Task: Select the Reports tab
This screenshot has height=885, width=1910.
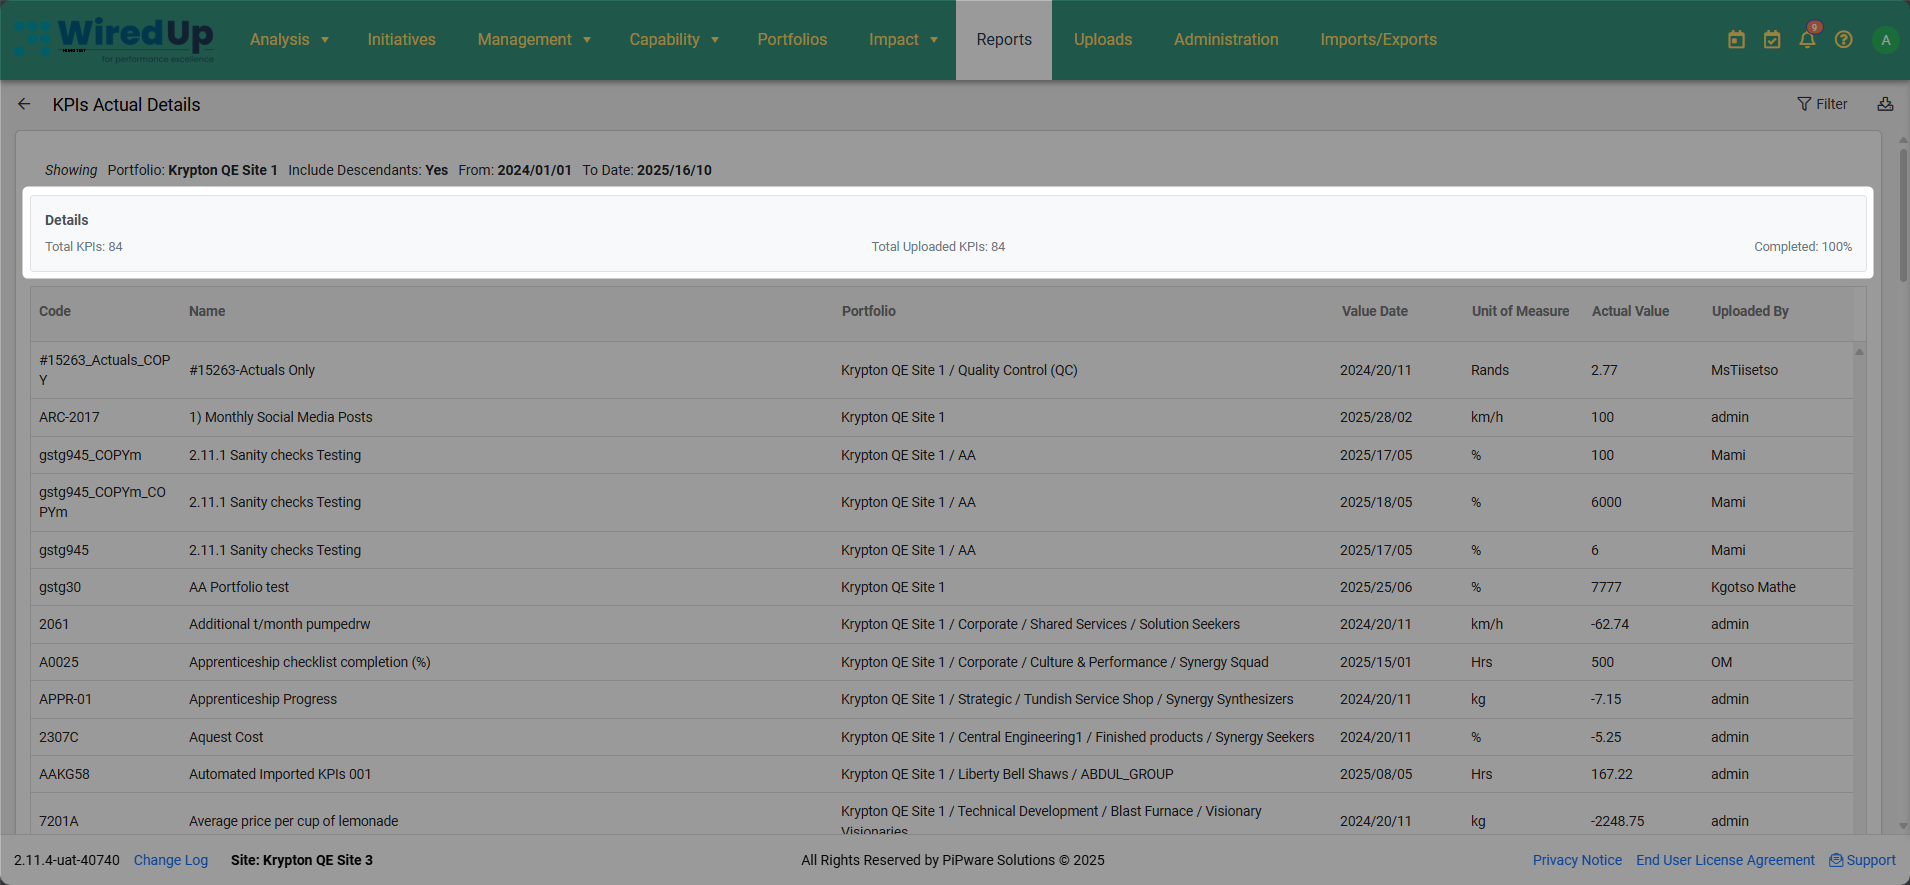Action: (x=1004, y=40)
